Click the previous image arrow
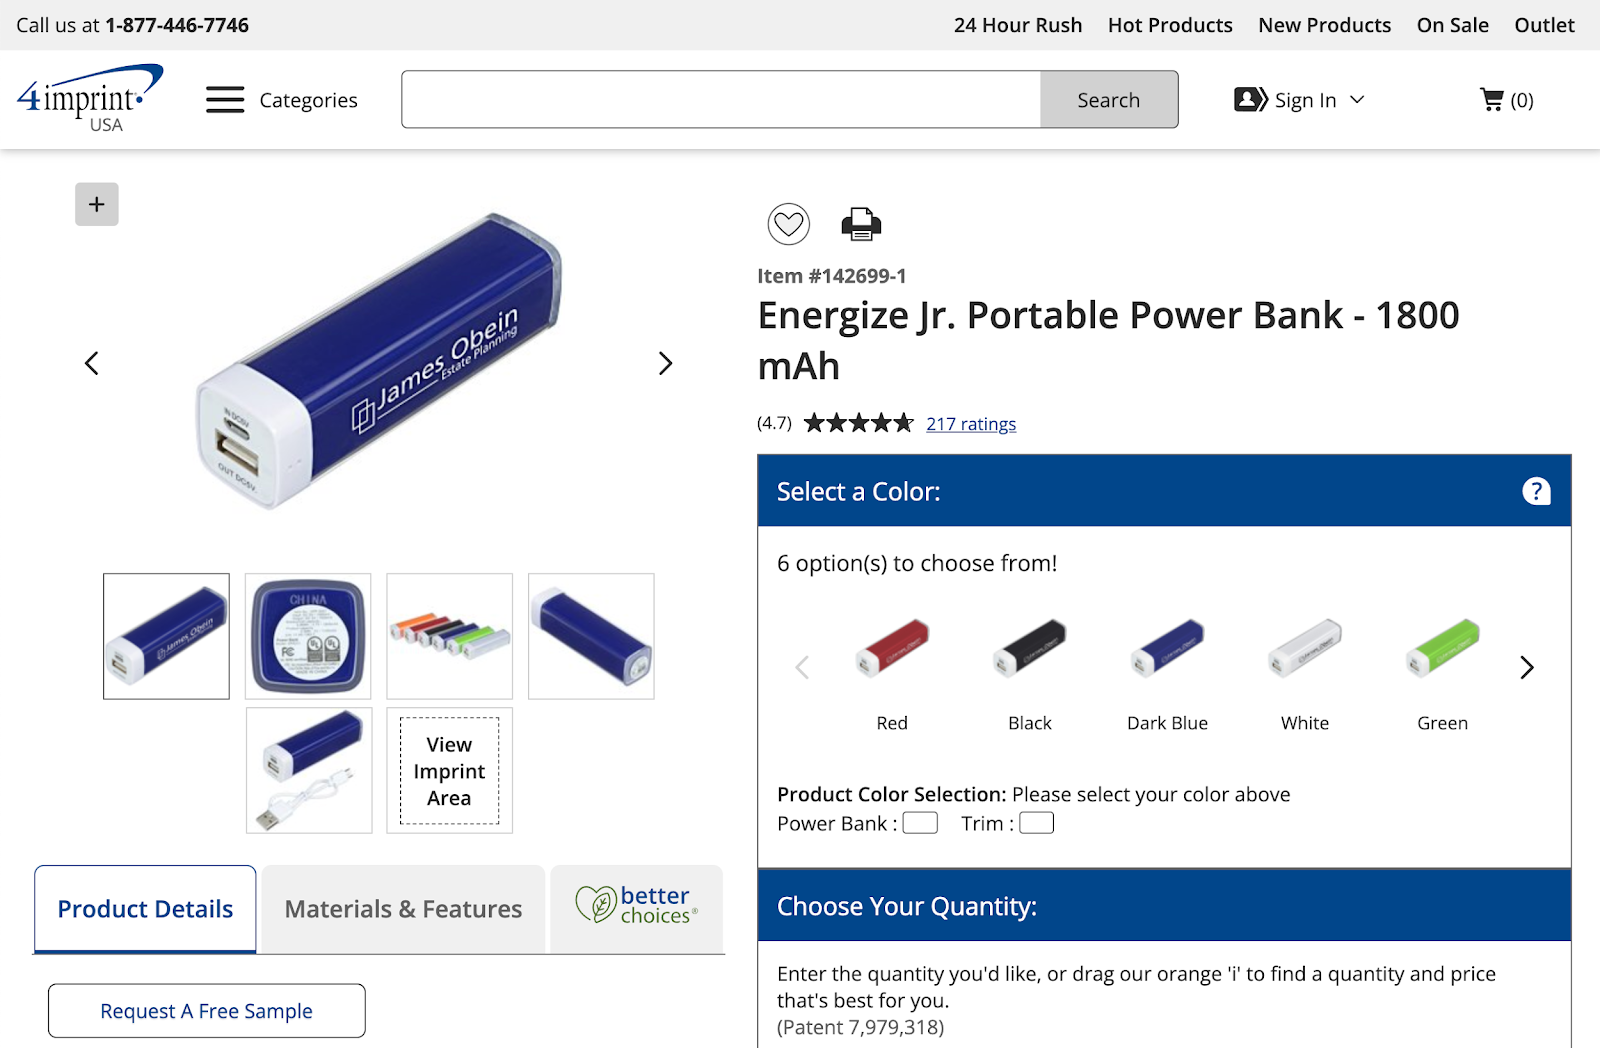Screen dimensions: 1600x1048 coord(91,362)
